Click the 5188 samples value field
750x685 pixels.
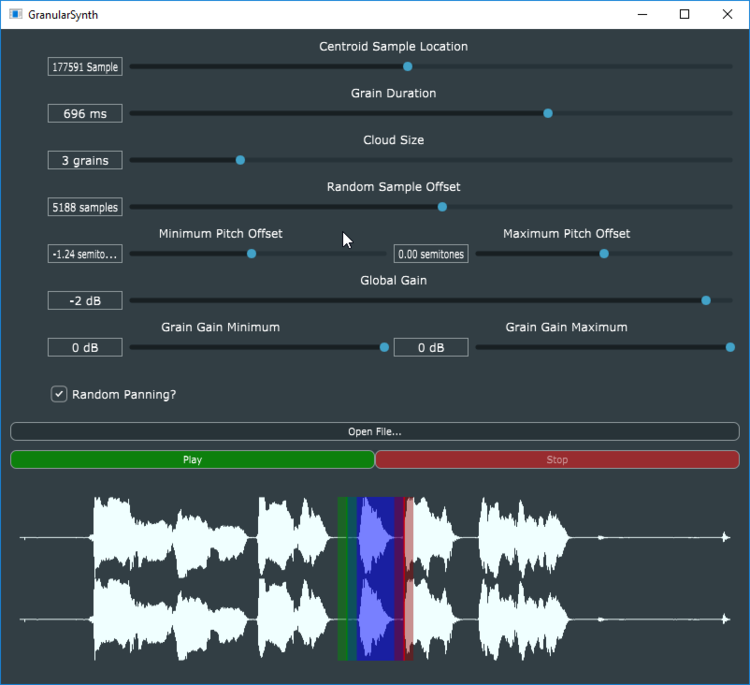click(85, 207)
